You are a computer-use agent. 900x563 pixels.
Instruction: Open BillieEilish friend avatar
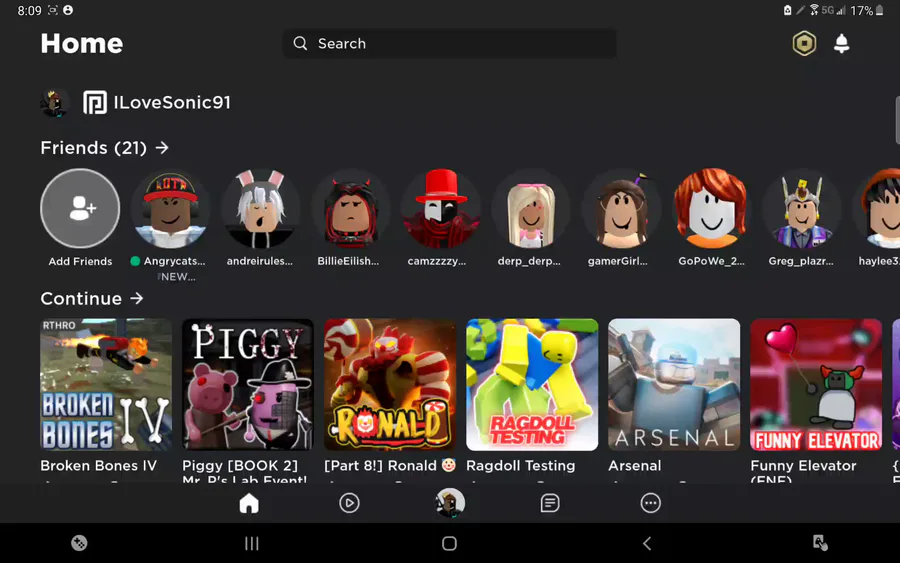pyautogui.click(x=351, y=208)
